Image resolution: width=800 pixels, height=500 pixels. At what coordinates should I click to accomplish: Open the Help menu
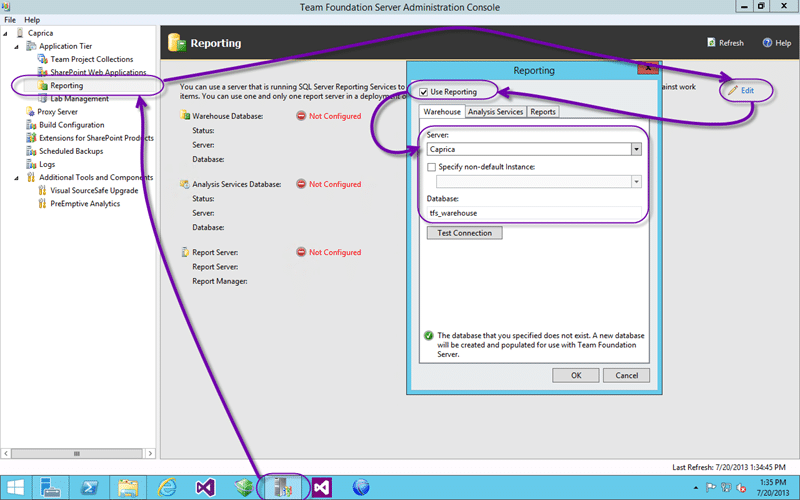pyautogui.click(x=32, y=20)
